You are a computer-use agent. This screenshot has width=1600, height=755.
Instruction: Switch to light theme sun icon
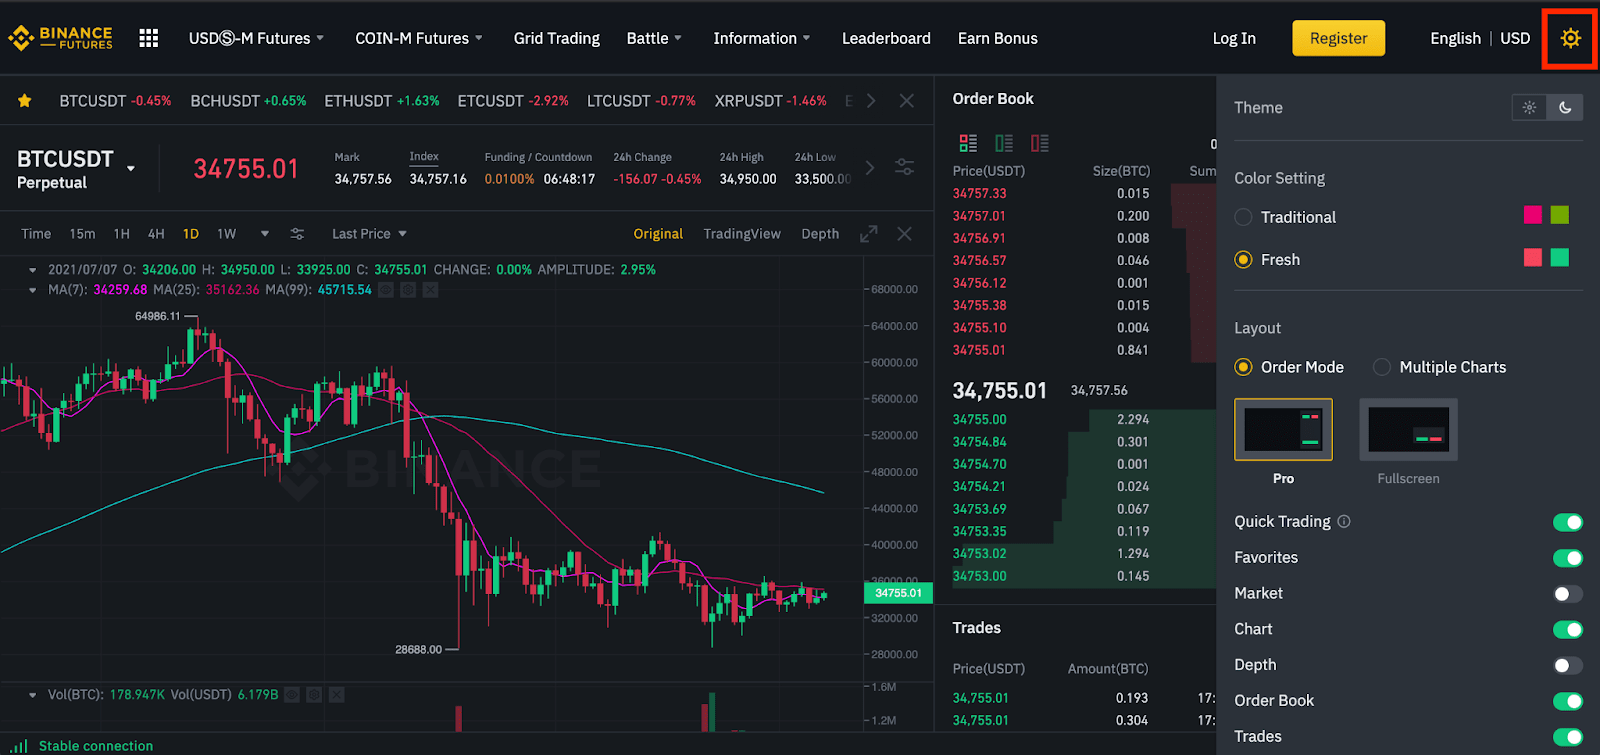click(x=1529, y=107)
